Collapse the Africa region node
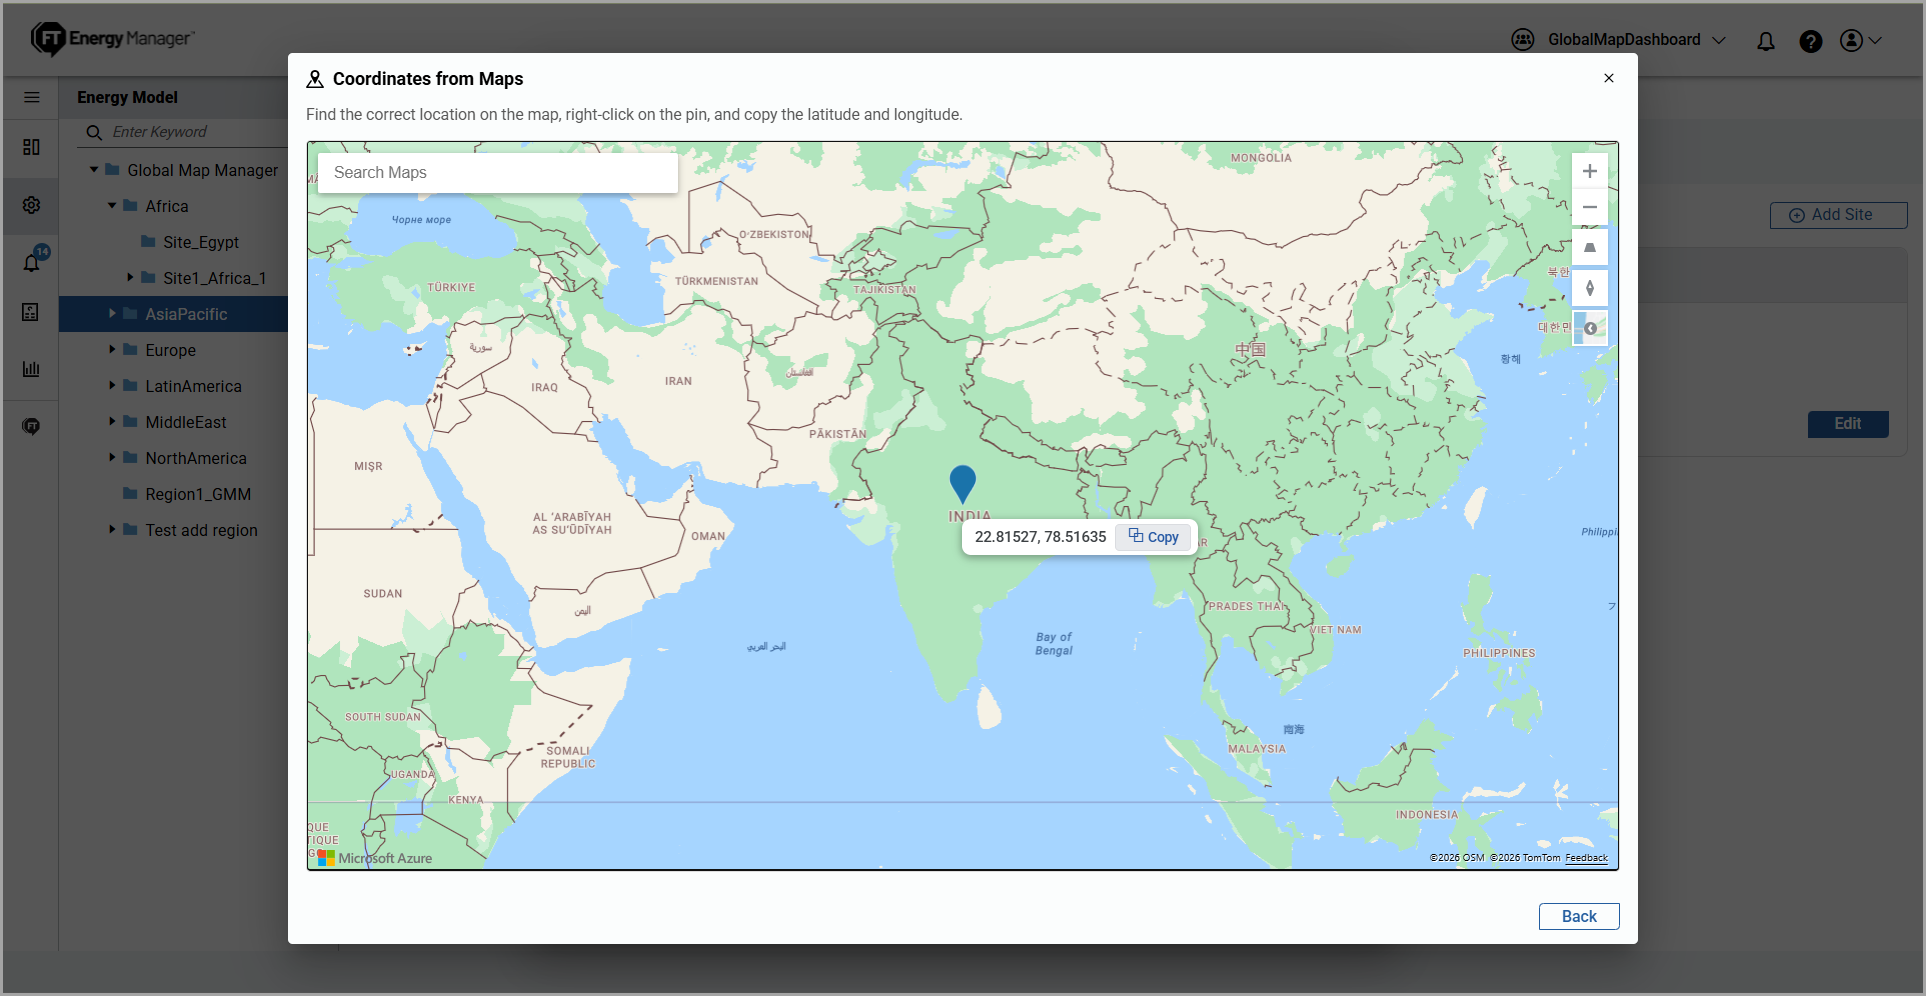 coord(112,206)
